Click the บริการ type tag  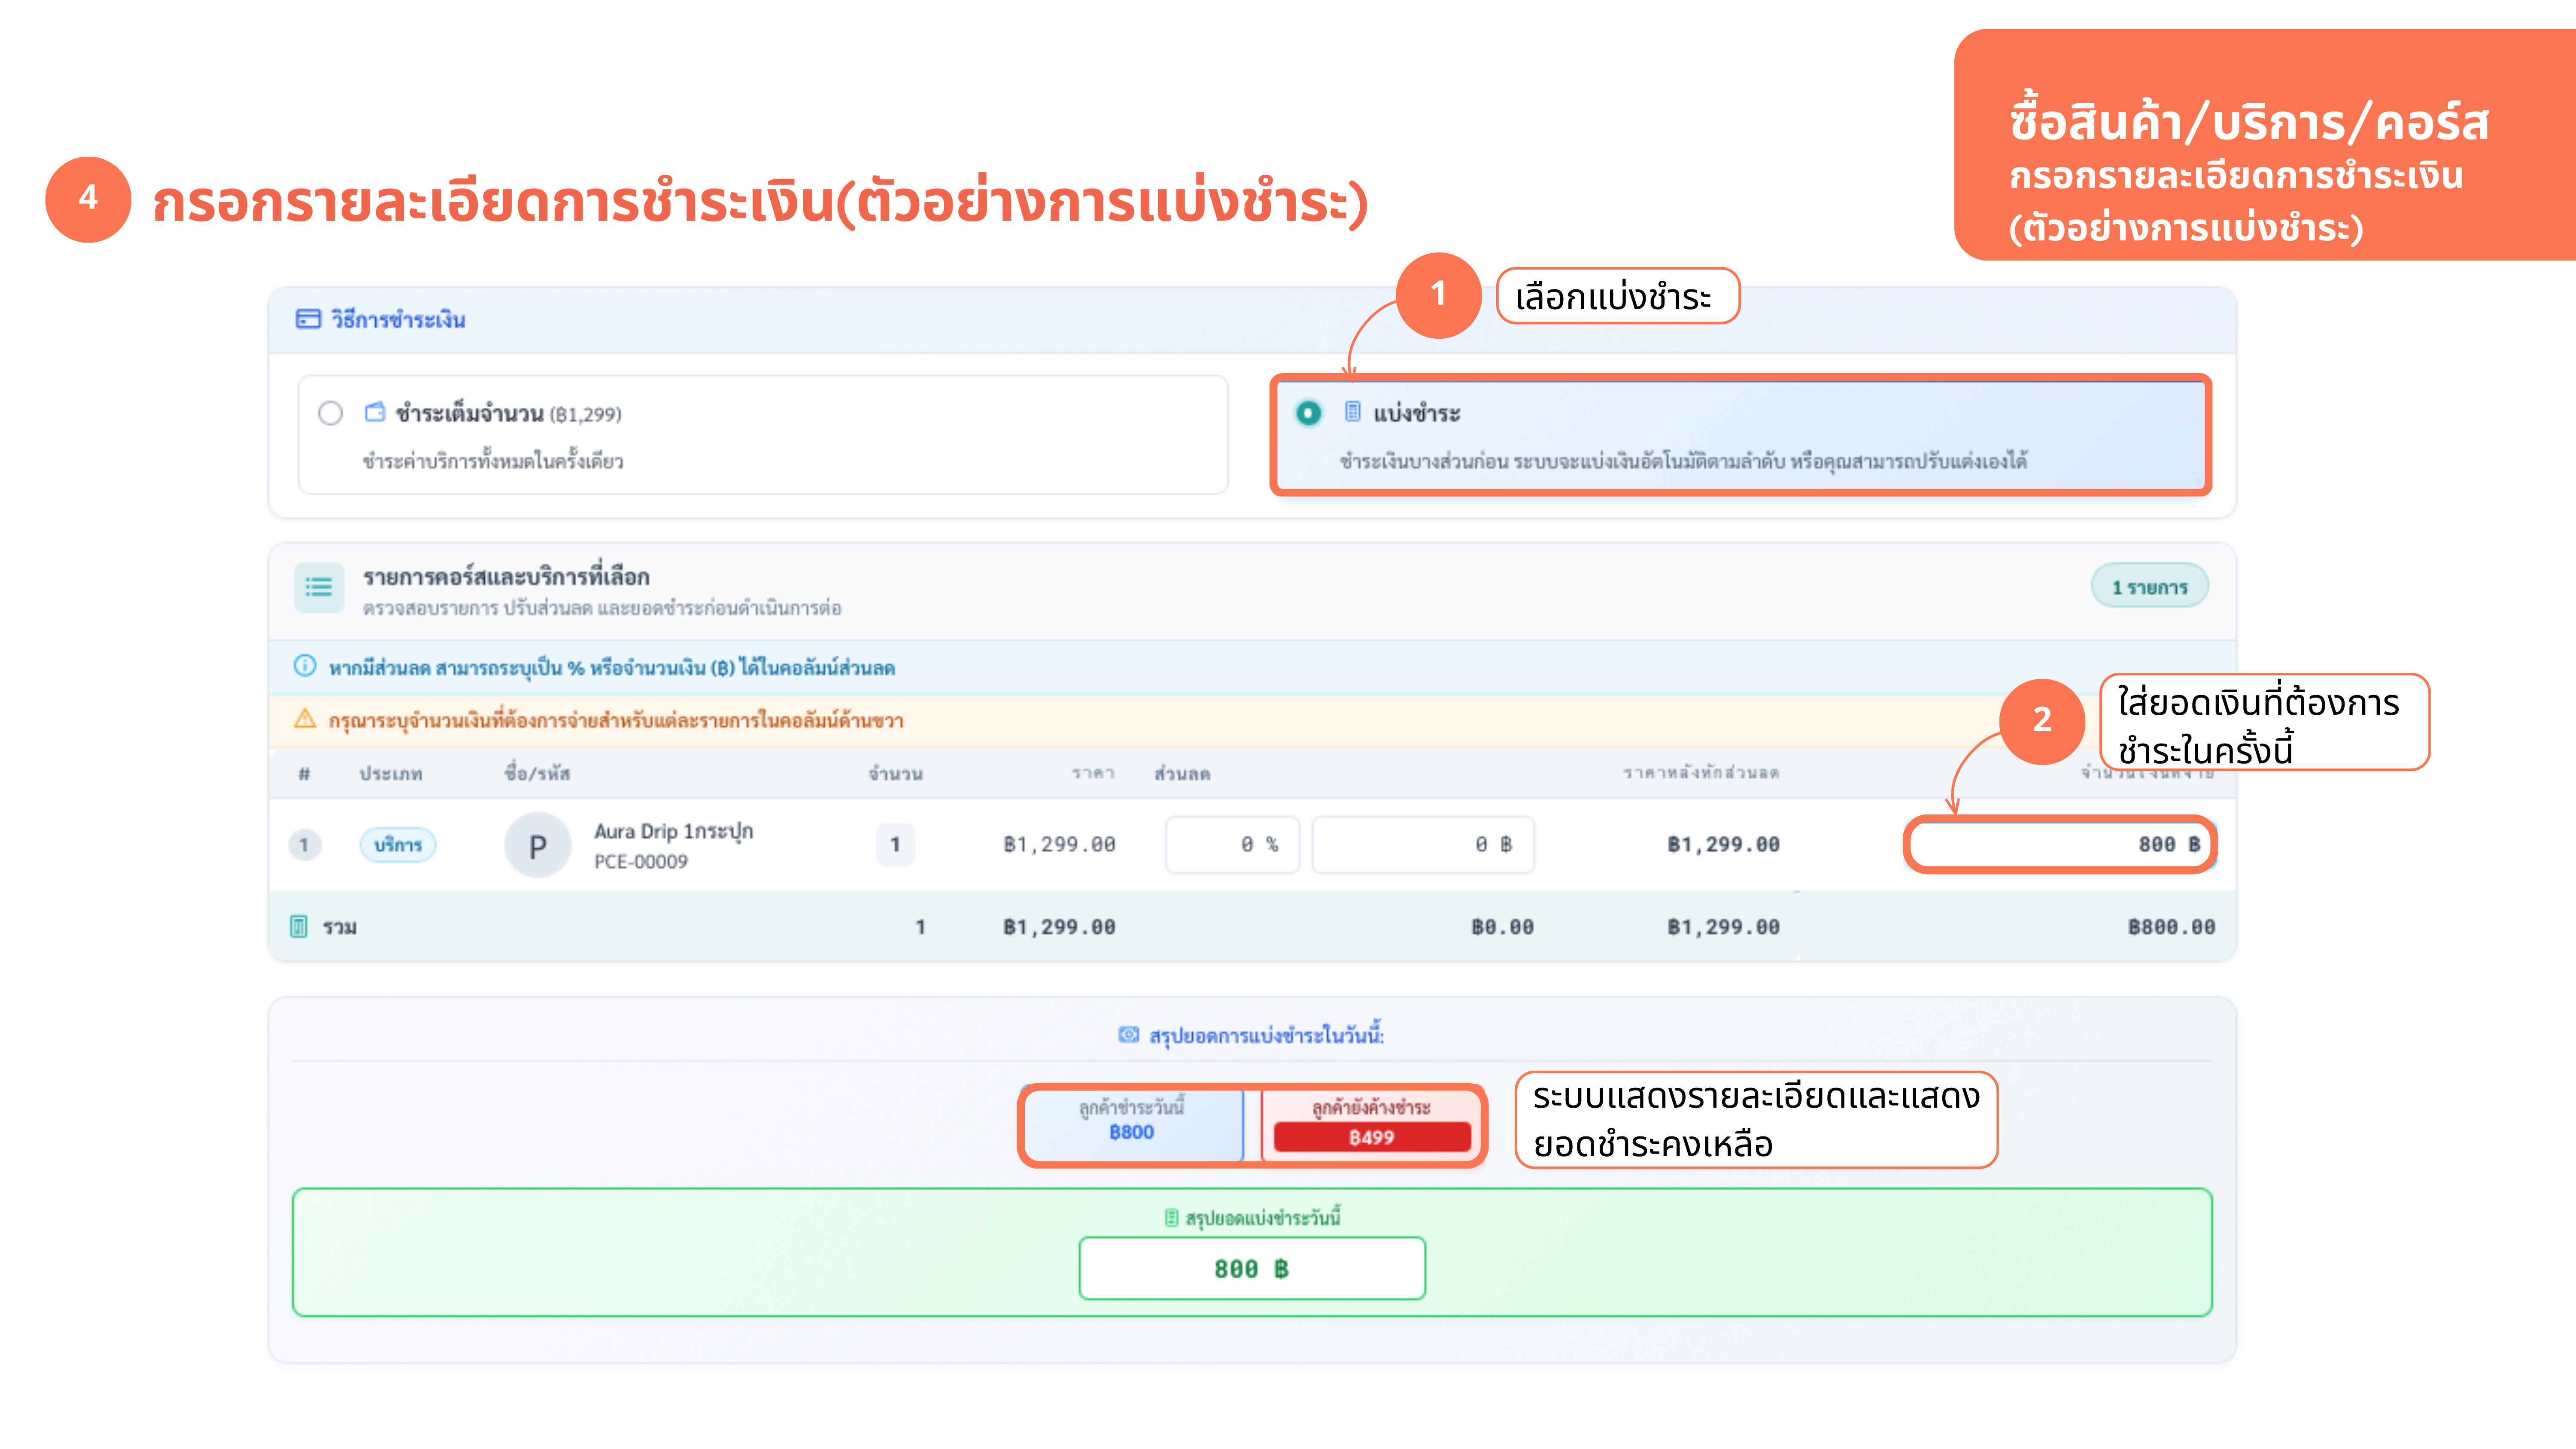pos(398,845)
